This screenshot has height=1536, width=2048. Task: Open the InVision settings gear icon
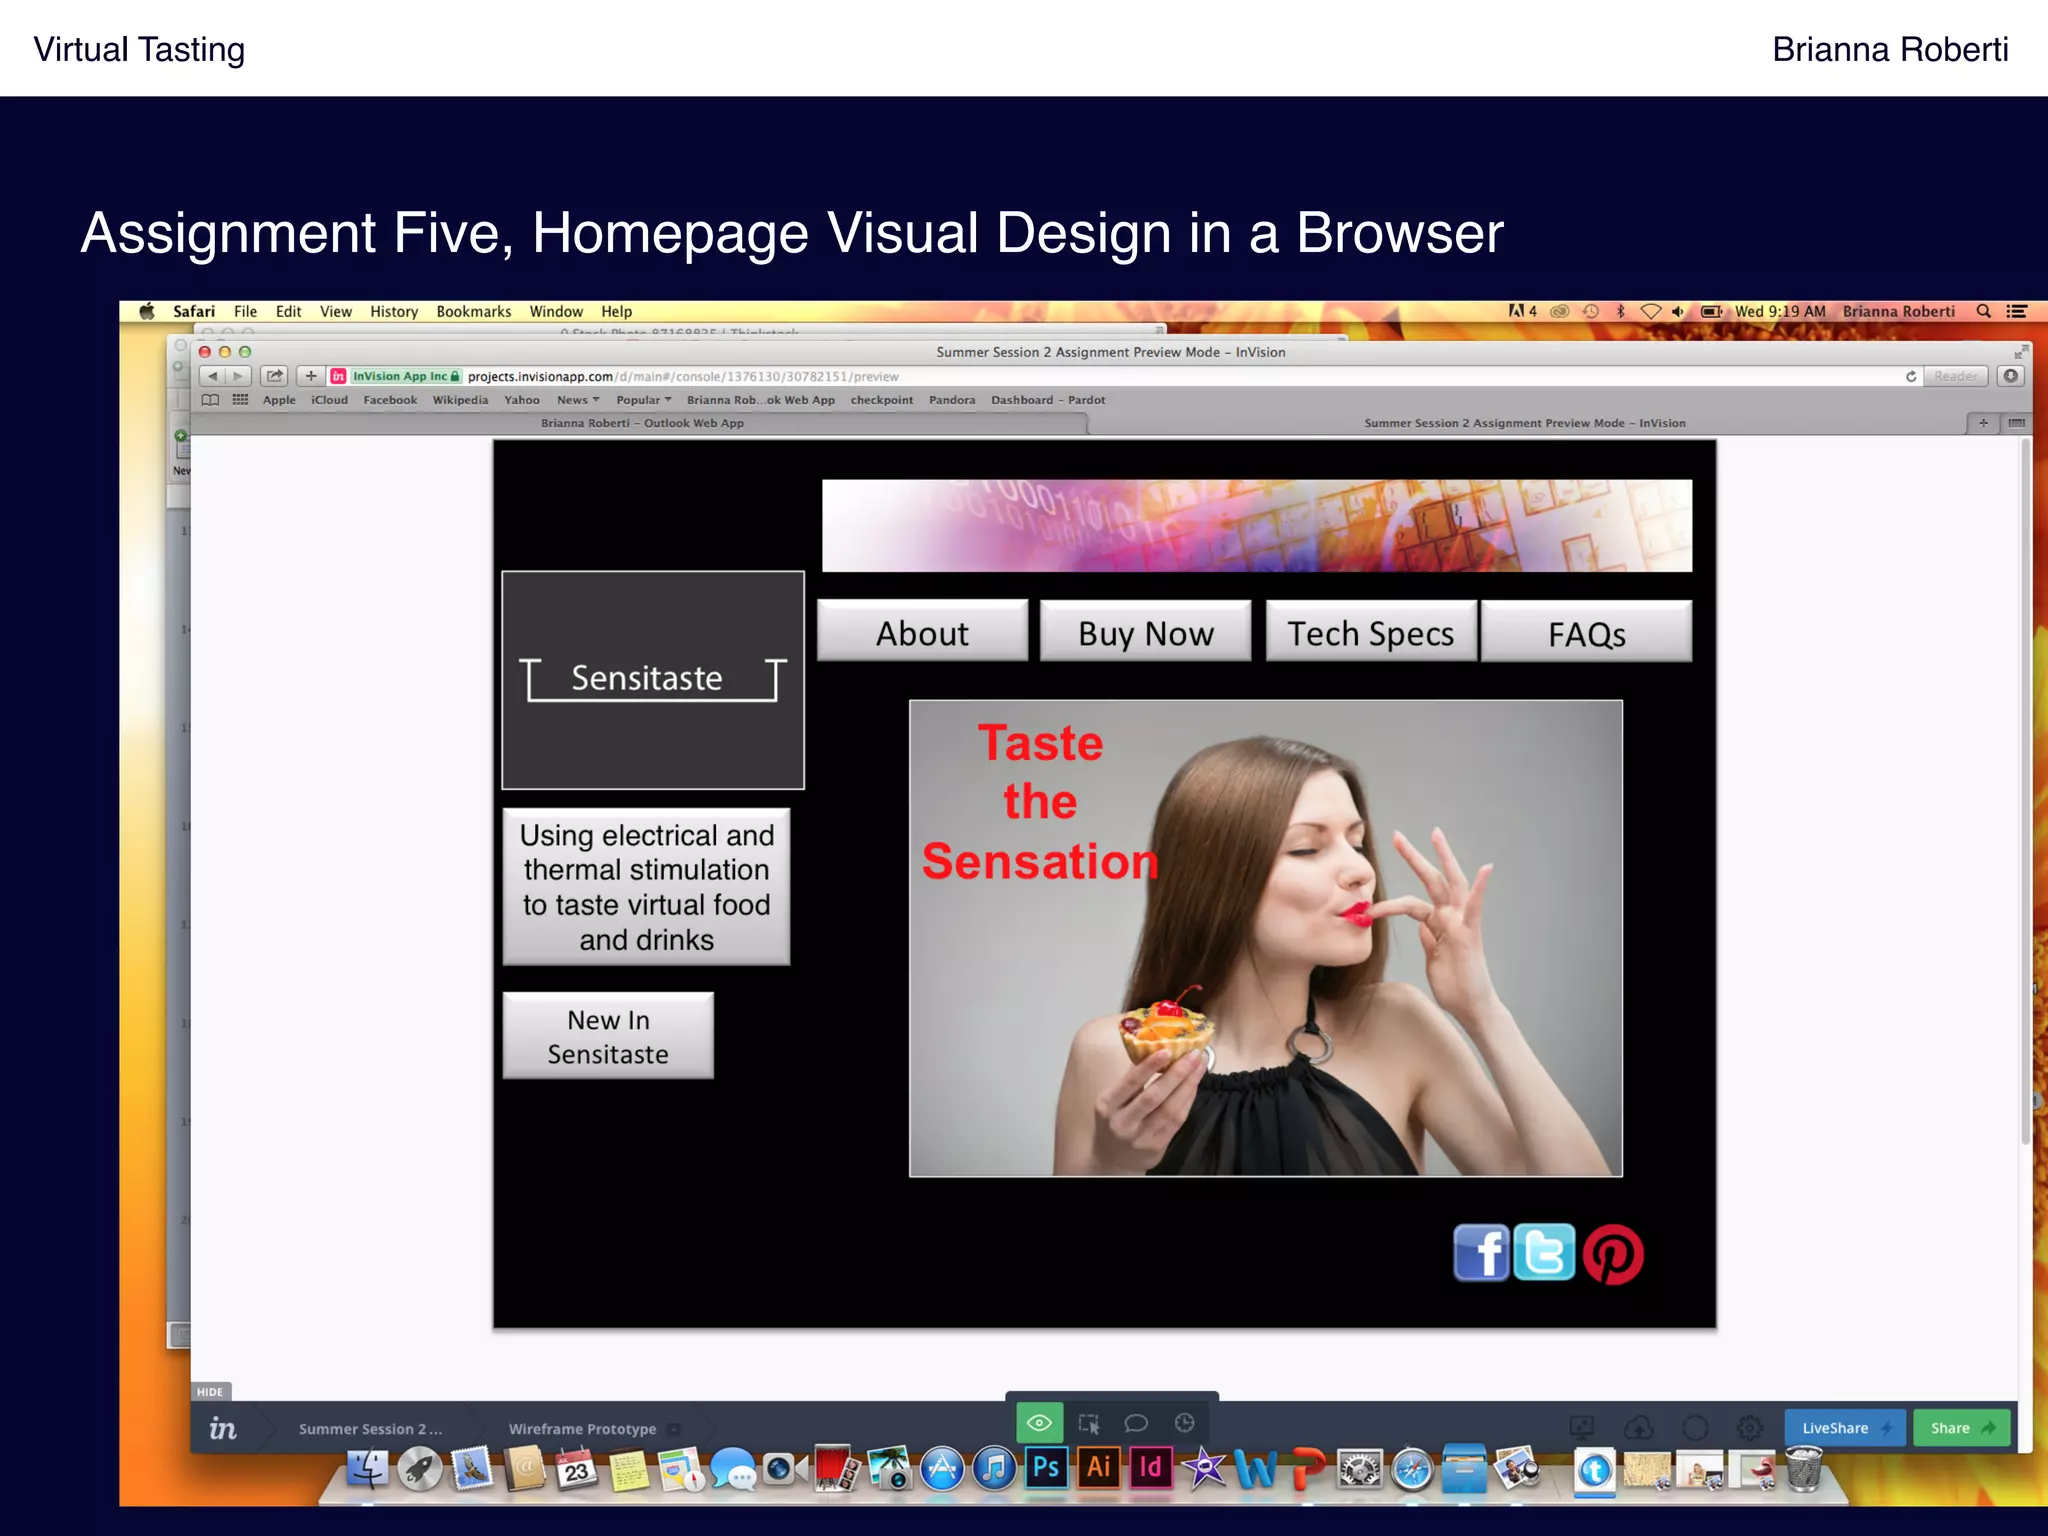1749,1428
